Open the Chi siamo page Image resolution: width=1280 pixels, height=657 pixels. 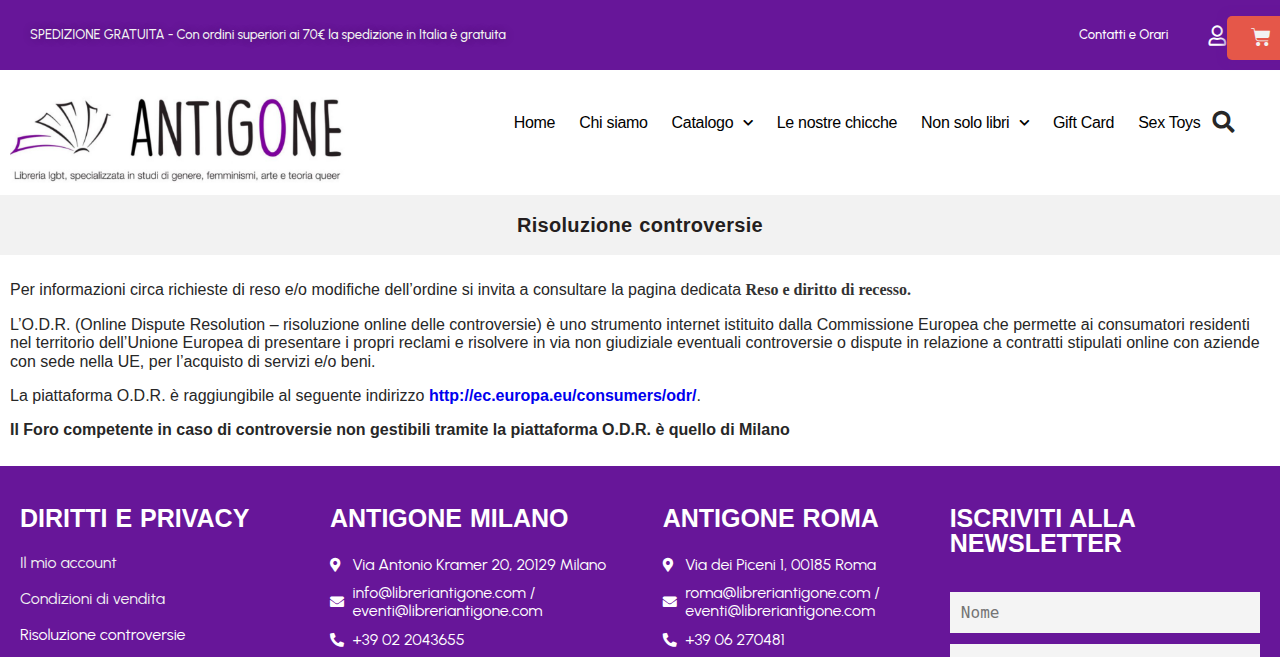coord(613,122)
